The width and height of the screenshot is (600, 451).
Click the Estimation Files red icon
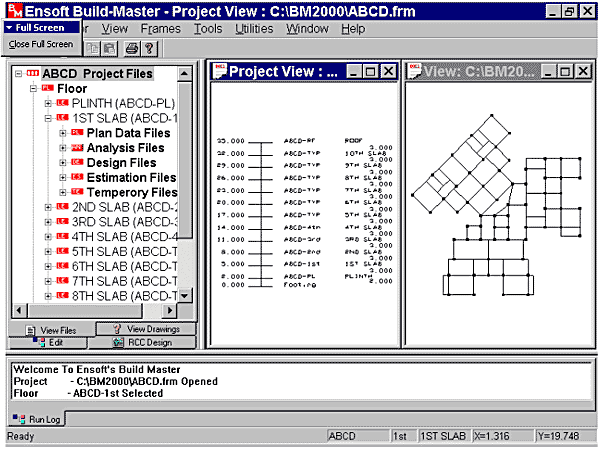(77, 178)
